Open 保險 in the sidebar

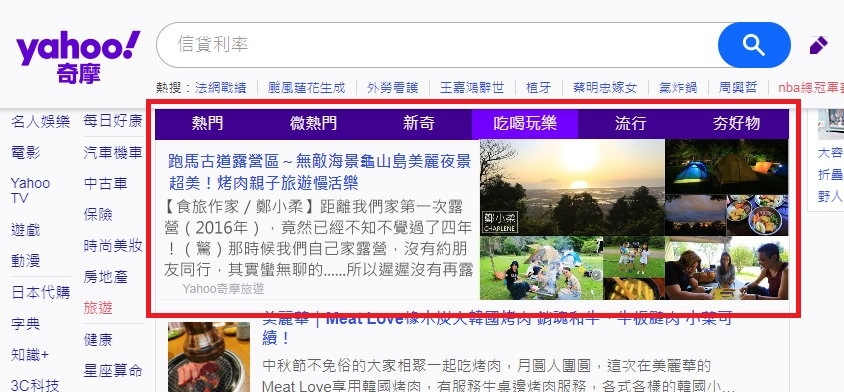coord(98,215)
